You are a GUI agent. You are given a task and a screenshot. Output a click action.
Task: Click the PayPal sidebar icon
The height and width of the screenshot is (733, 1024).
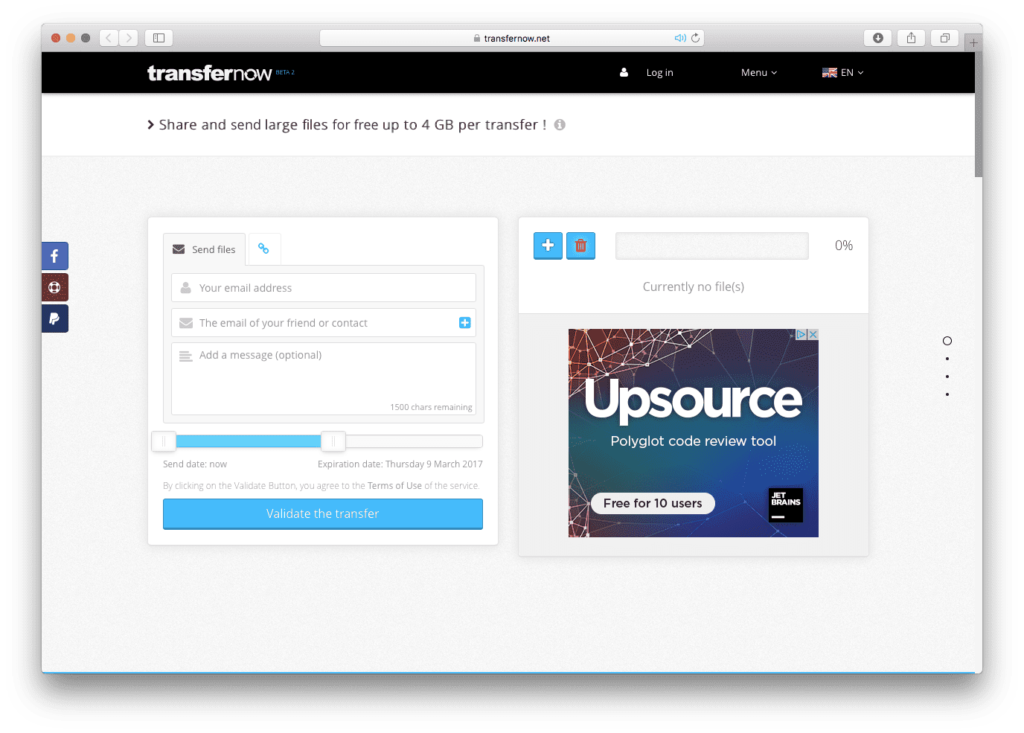54,319
